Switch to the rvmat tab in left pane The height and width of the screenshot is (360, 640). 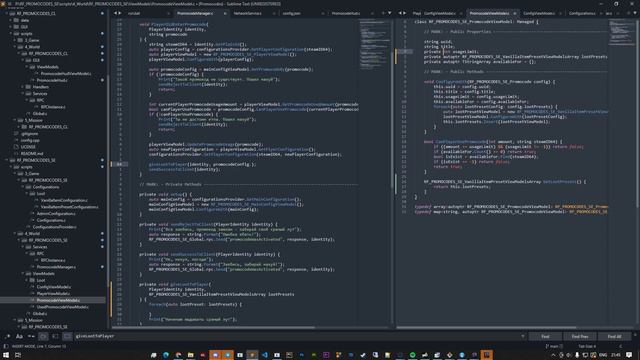coord(134,13)
